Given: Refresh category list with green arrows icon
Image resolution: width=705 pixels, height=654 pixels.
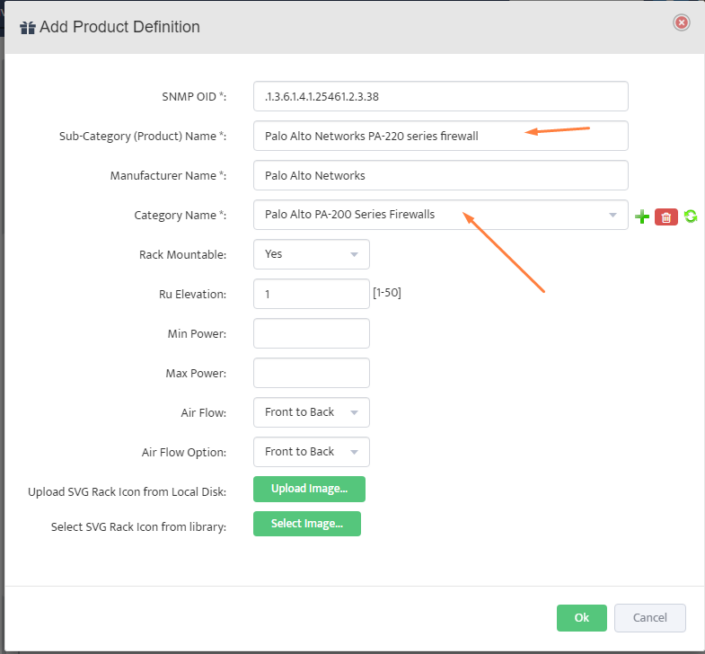Looking at the screenshot, I should coord(690,216).
